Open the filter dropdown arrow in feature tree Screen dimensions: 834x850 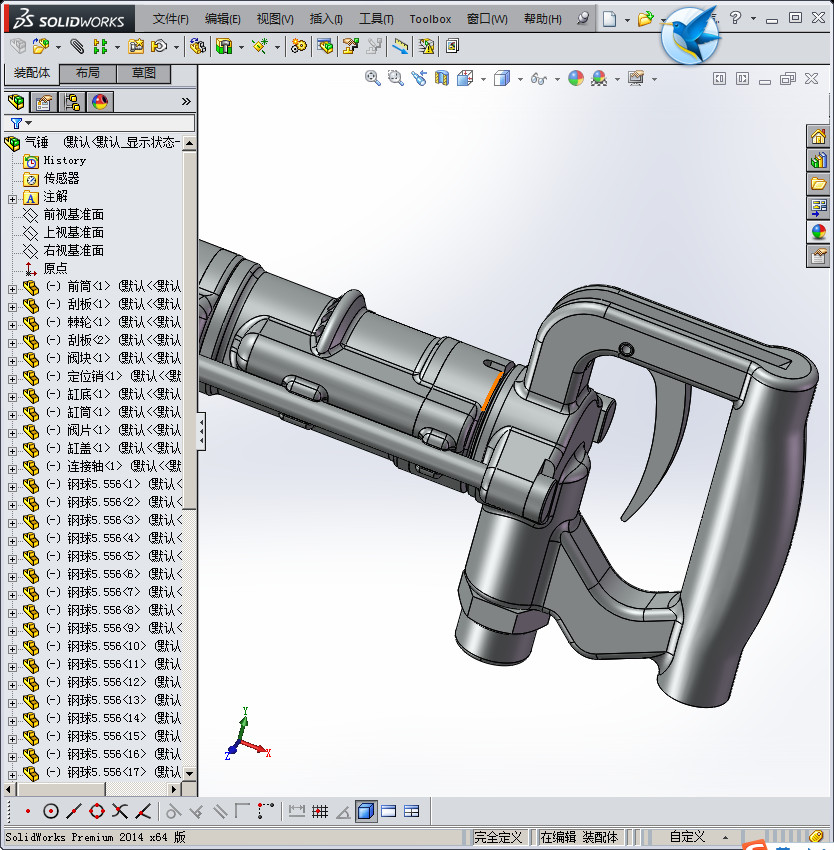29,123
